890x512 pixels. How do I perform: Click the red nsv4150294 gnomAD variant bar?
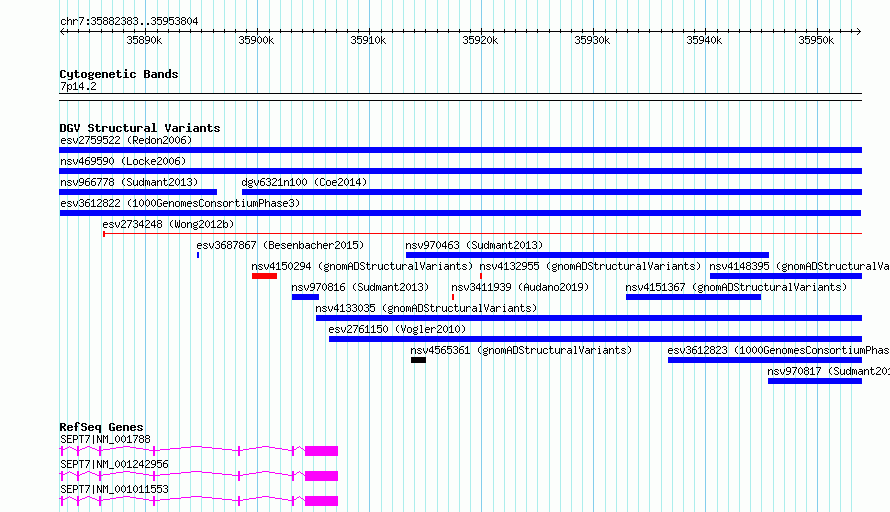coord(265,276)
